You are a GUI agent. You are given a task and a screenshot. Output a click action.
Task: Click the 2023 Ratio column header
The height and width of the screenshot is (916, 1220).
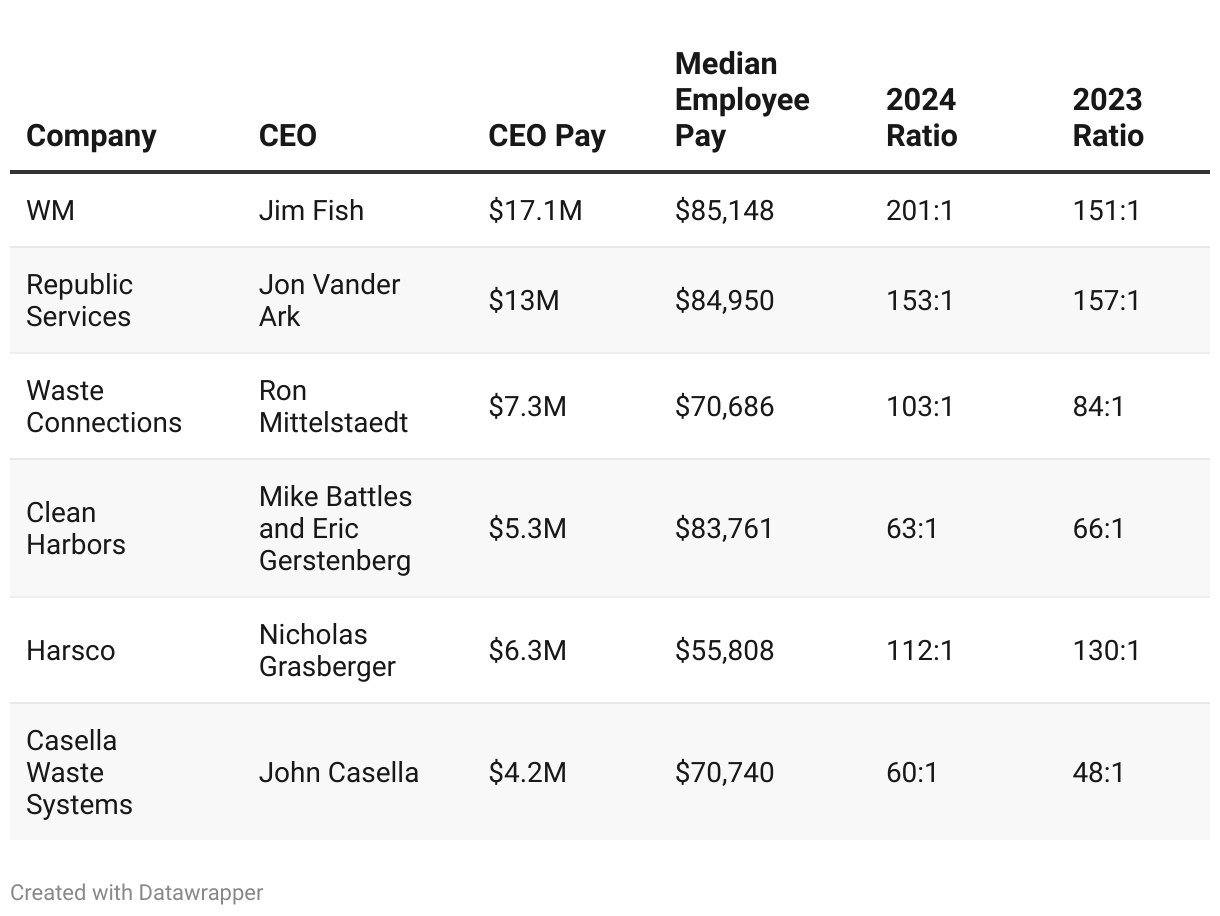tap(1108, 118)
